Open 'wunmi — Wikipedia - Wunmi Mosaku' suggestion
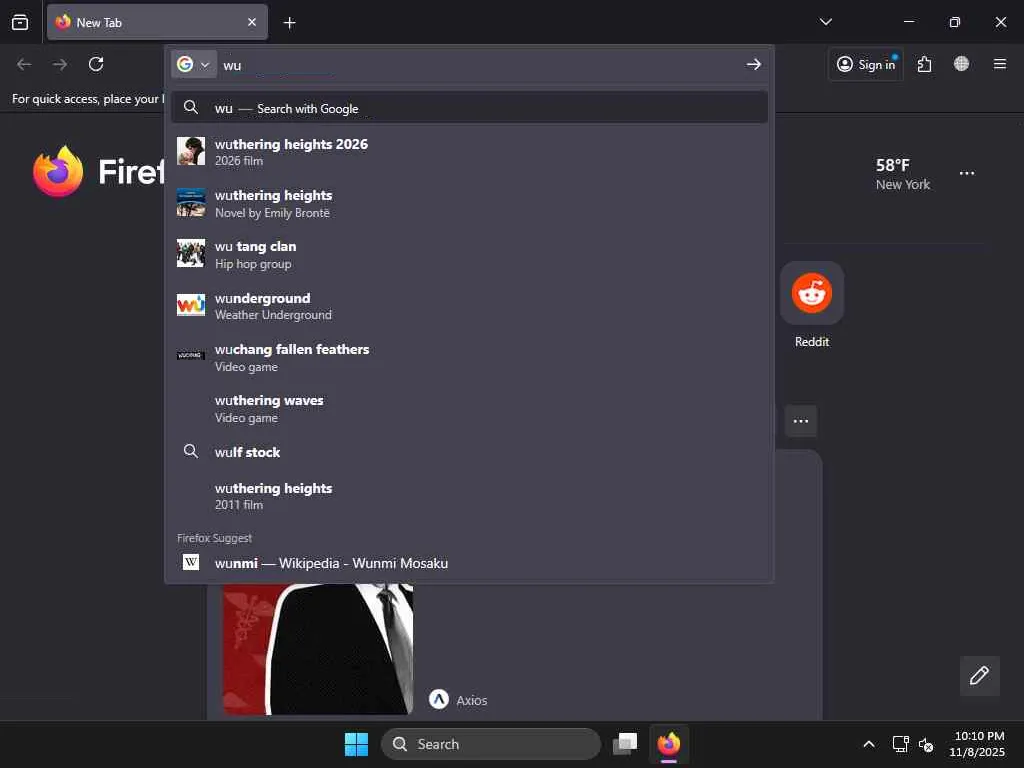Image resolution: width=1024 pixels, height=768 pixels. (469, 562)
